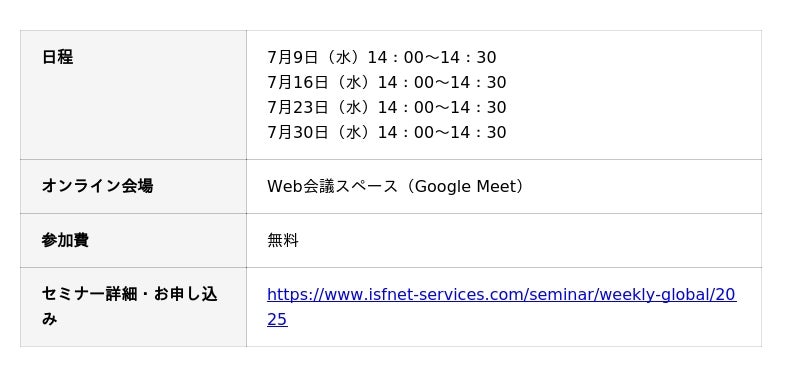Click the wrapped link text '25'
This screenshot has width=800, height=377.
pyautogui.click(x=277, y=320)
